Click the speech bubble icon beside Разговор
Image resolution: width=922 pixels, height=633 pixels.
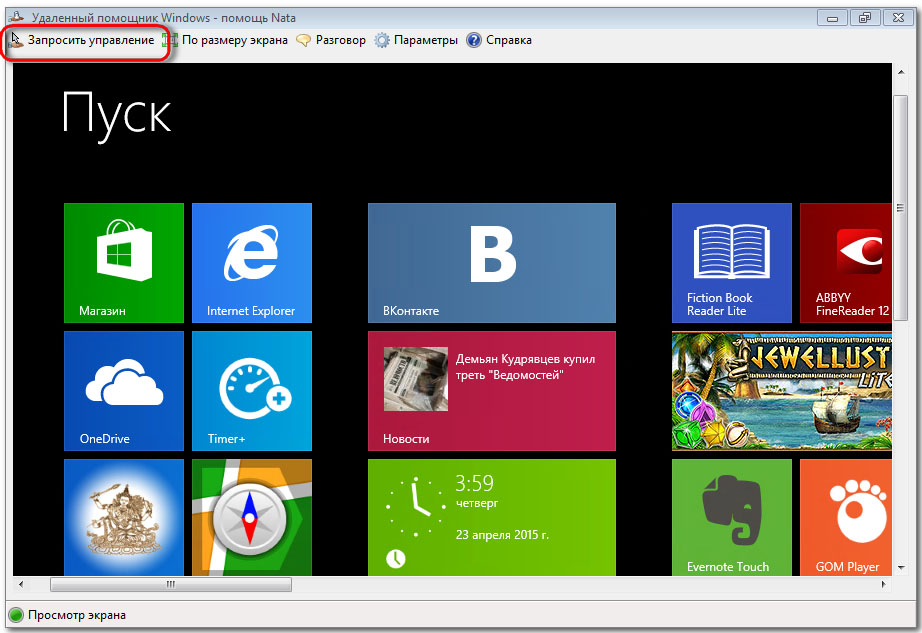303,40
